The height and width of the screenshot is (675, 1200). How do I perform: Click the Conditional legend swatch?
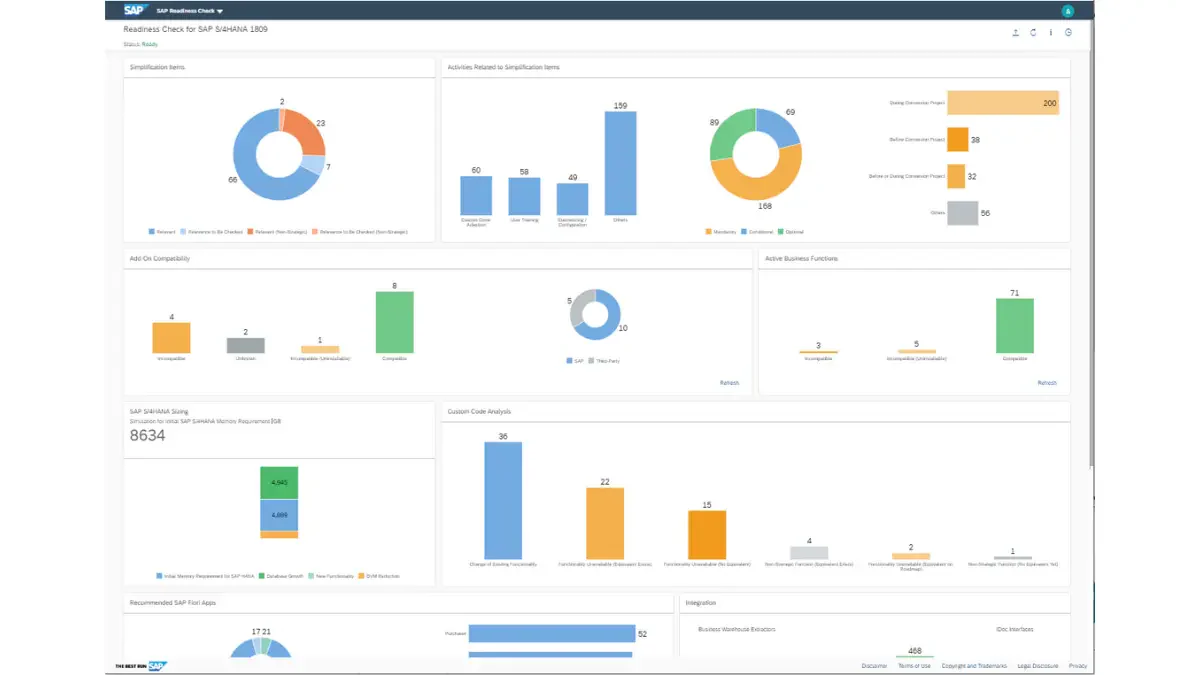click(742, 232)
